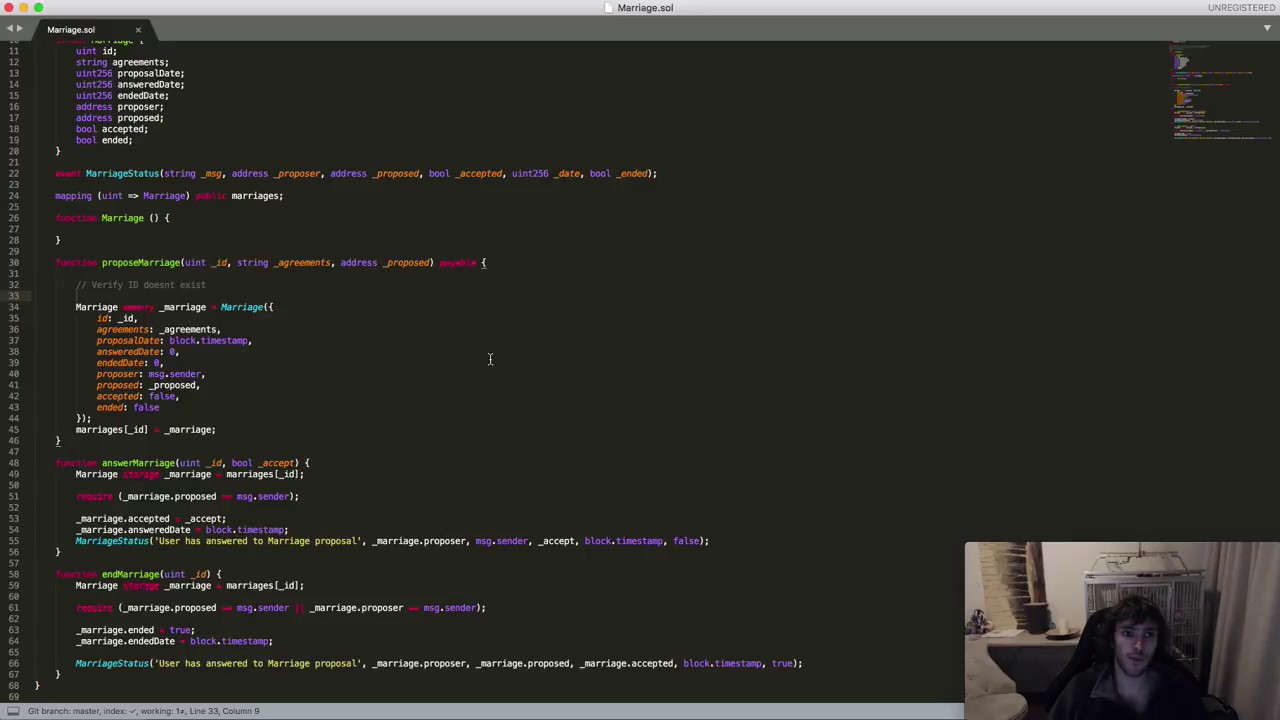Screen dimensions: 1280x720
Task: Click the green zoom window button
Action: click(39, 8)
